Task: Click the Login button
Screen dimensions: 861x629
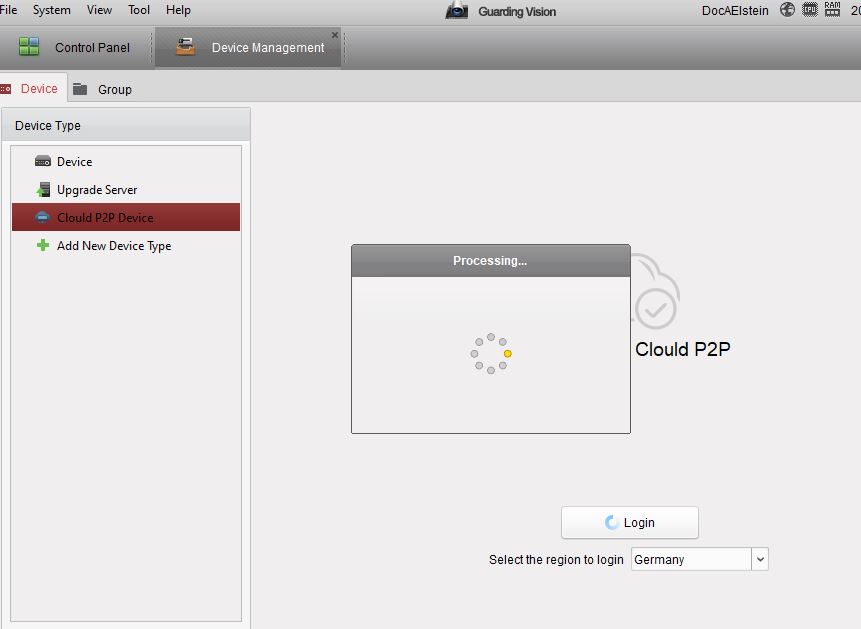Action: (630, 522)
